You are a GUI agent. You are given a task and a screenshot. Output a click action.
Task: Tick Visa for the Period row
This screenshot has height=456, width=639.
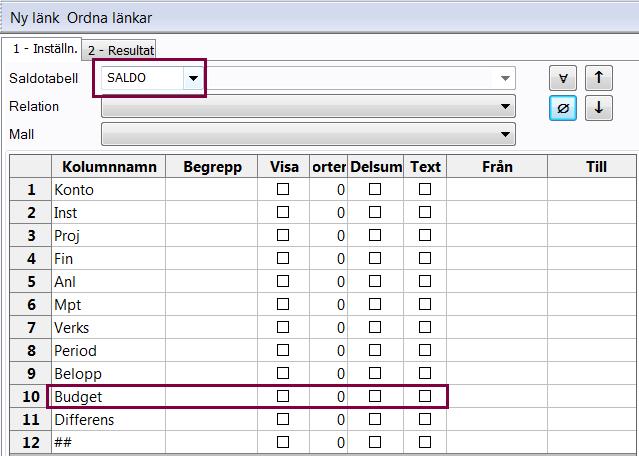(x=283, y=350)
